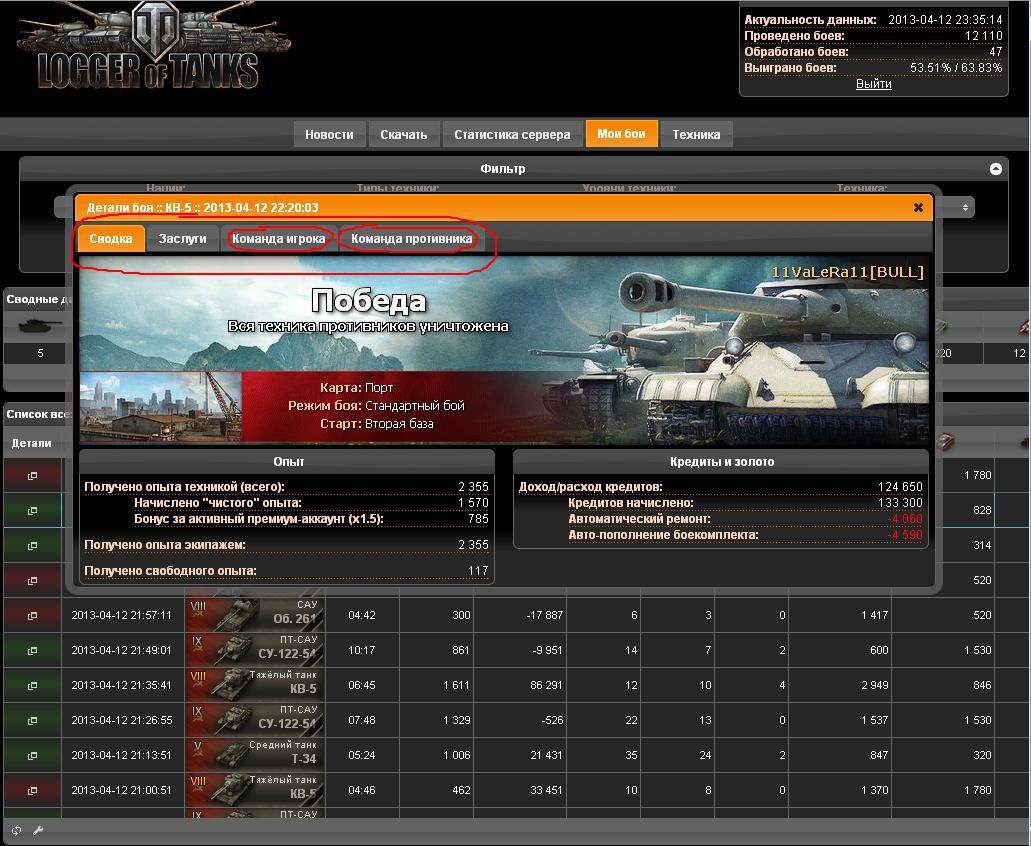
Task: Open details icon for 21:49:01 battle
Action: [x=32, y=650]
